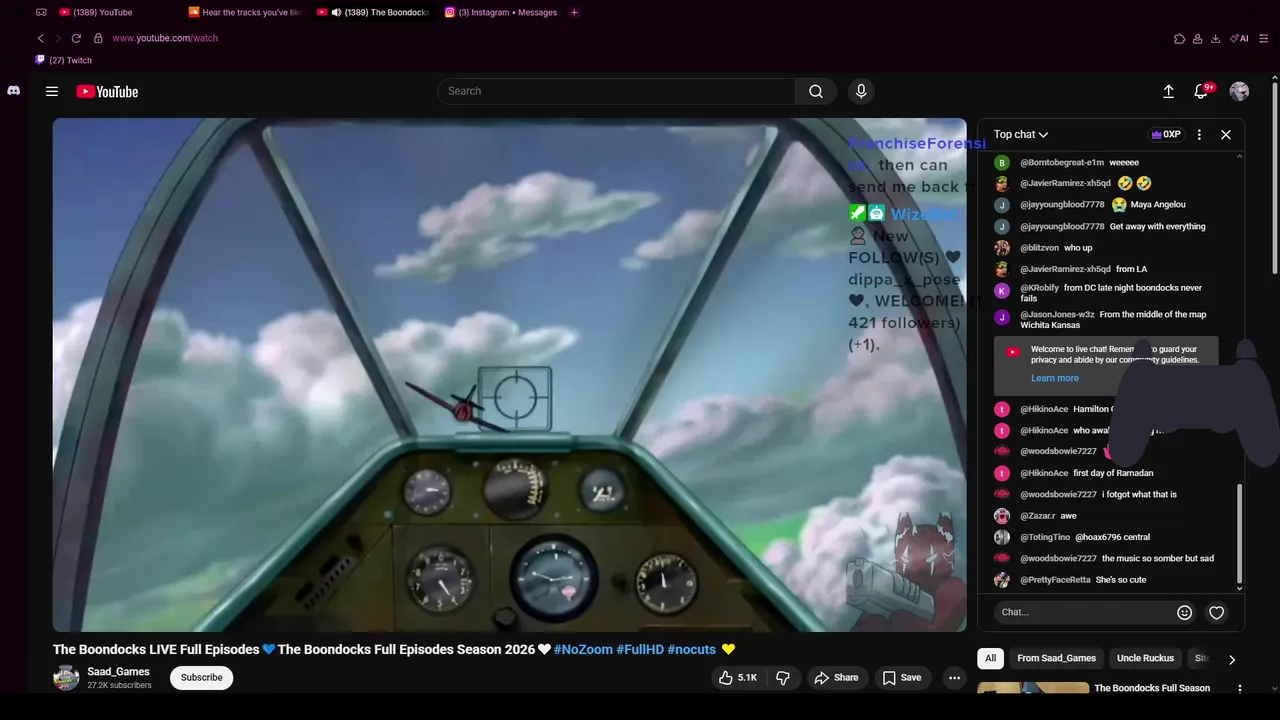Start voice search with microphone icon
The height and width of the screenshot is (720, 1280).
pos(861,91)
